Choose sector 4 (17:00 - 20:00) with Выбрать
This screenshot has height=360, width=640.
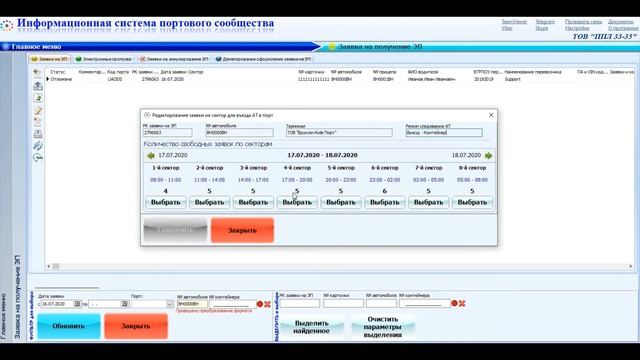pyautogui.click(x=297, y=202)
